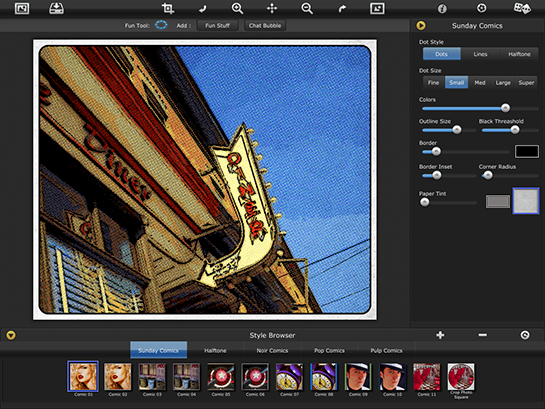The width and height of the screenshot is (545, 409).
Task: Open the settings gear icon
Action: 481,8
